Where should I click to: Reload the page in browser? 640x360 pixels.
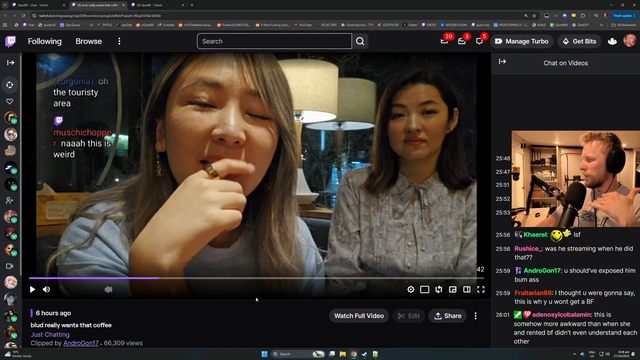[23, 16]
